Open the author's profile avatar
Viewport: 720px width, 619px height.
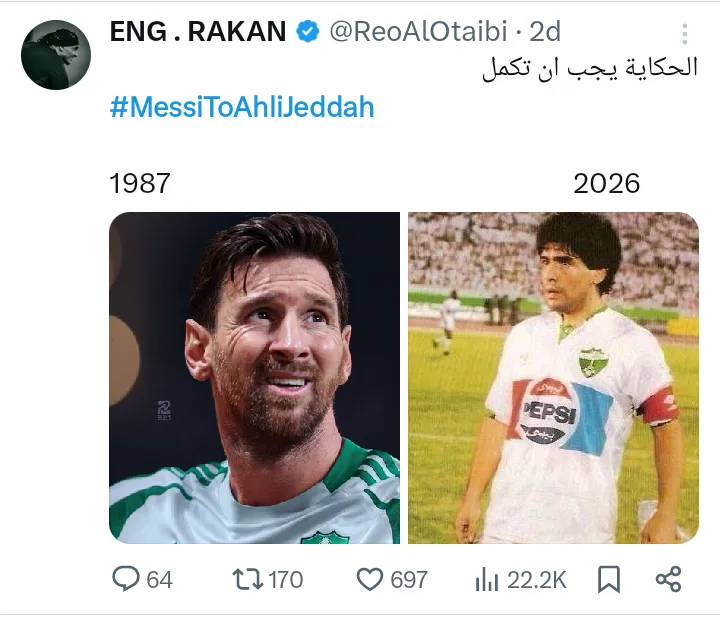pos(56,52)
